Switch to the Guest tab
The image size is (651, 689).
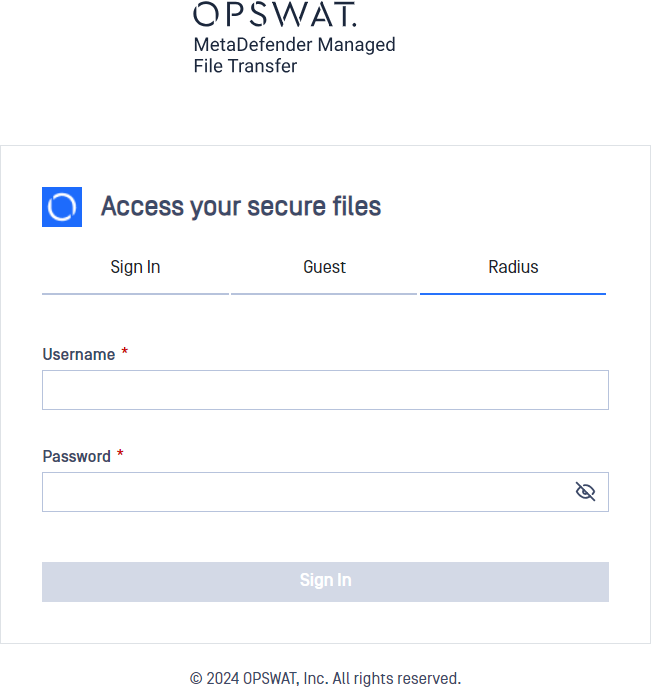(324, 267)
